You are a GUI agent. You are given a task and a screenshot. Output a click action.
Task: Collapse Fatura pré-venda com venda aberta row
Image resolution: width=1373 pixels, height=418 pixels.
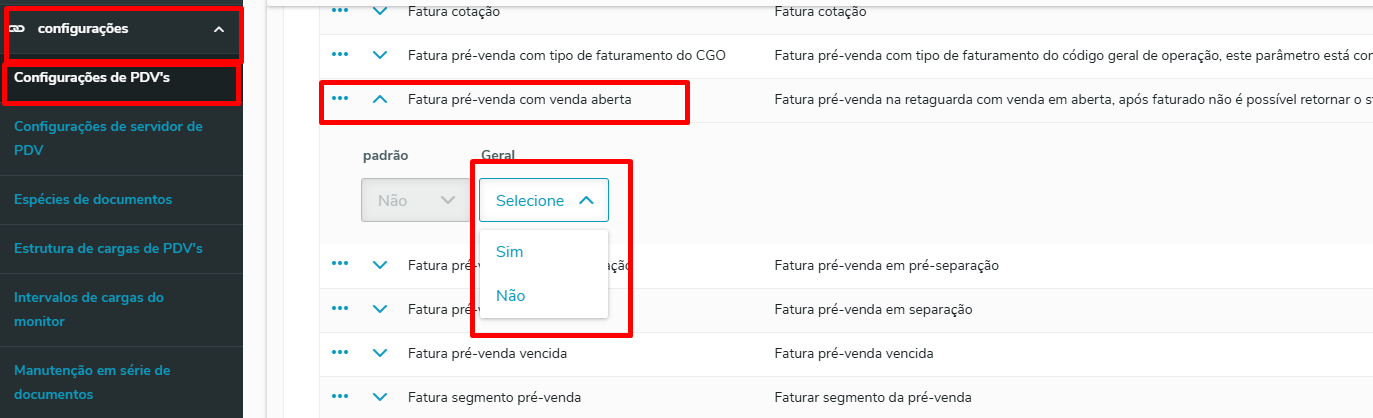point(379,99)
